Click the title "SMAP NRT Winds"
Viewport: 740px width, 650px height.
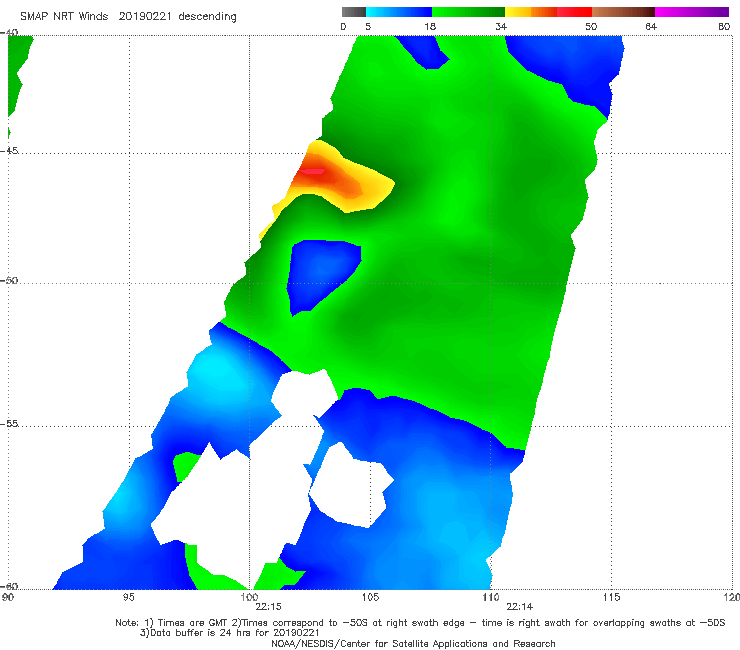[x=64, y=16]
